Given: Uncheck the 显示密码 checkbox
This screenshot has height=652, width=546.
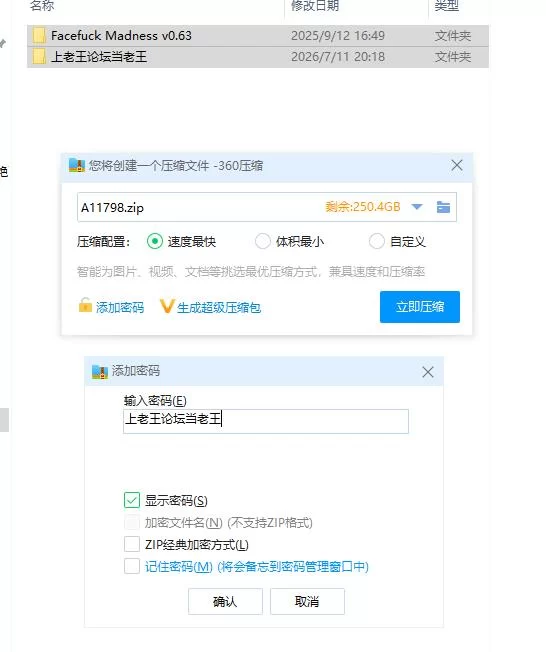Looking at the screenshot, I should coord(132,500).
